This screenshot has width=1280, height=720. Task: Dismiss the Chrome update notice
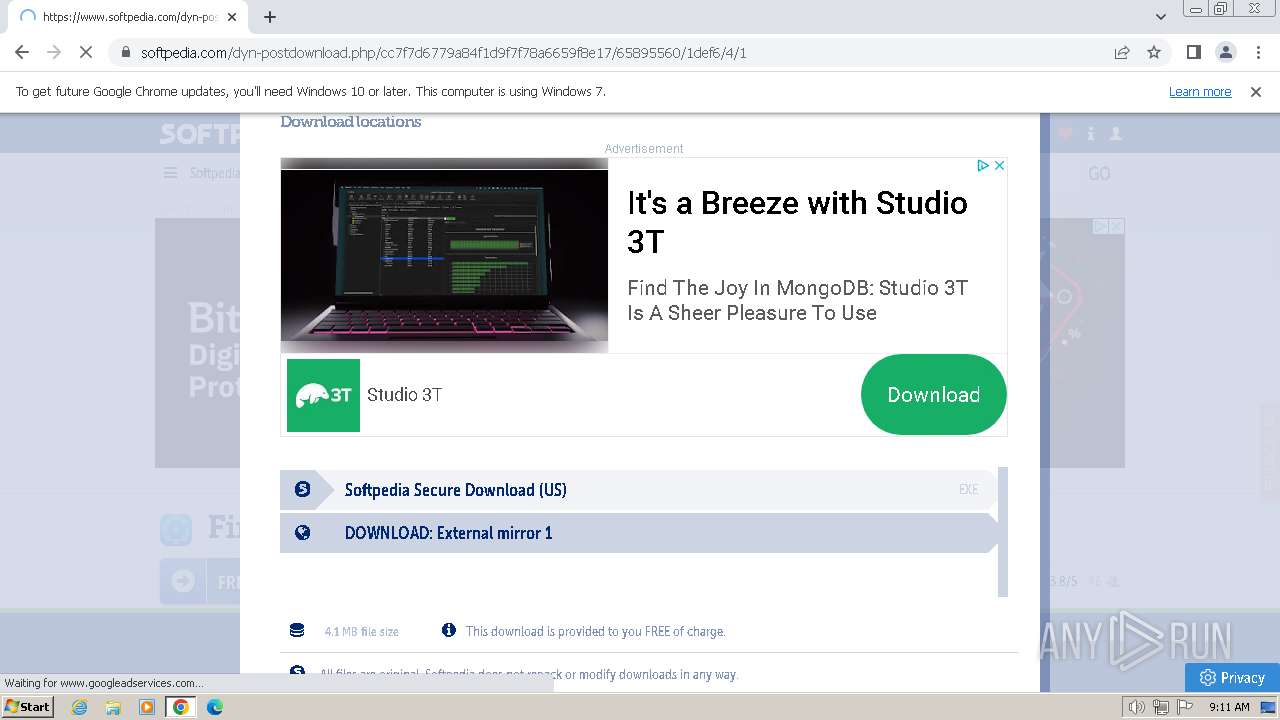tap(1256, 91)
